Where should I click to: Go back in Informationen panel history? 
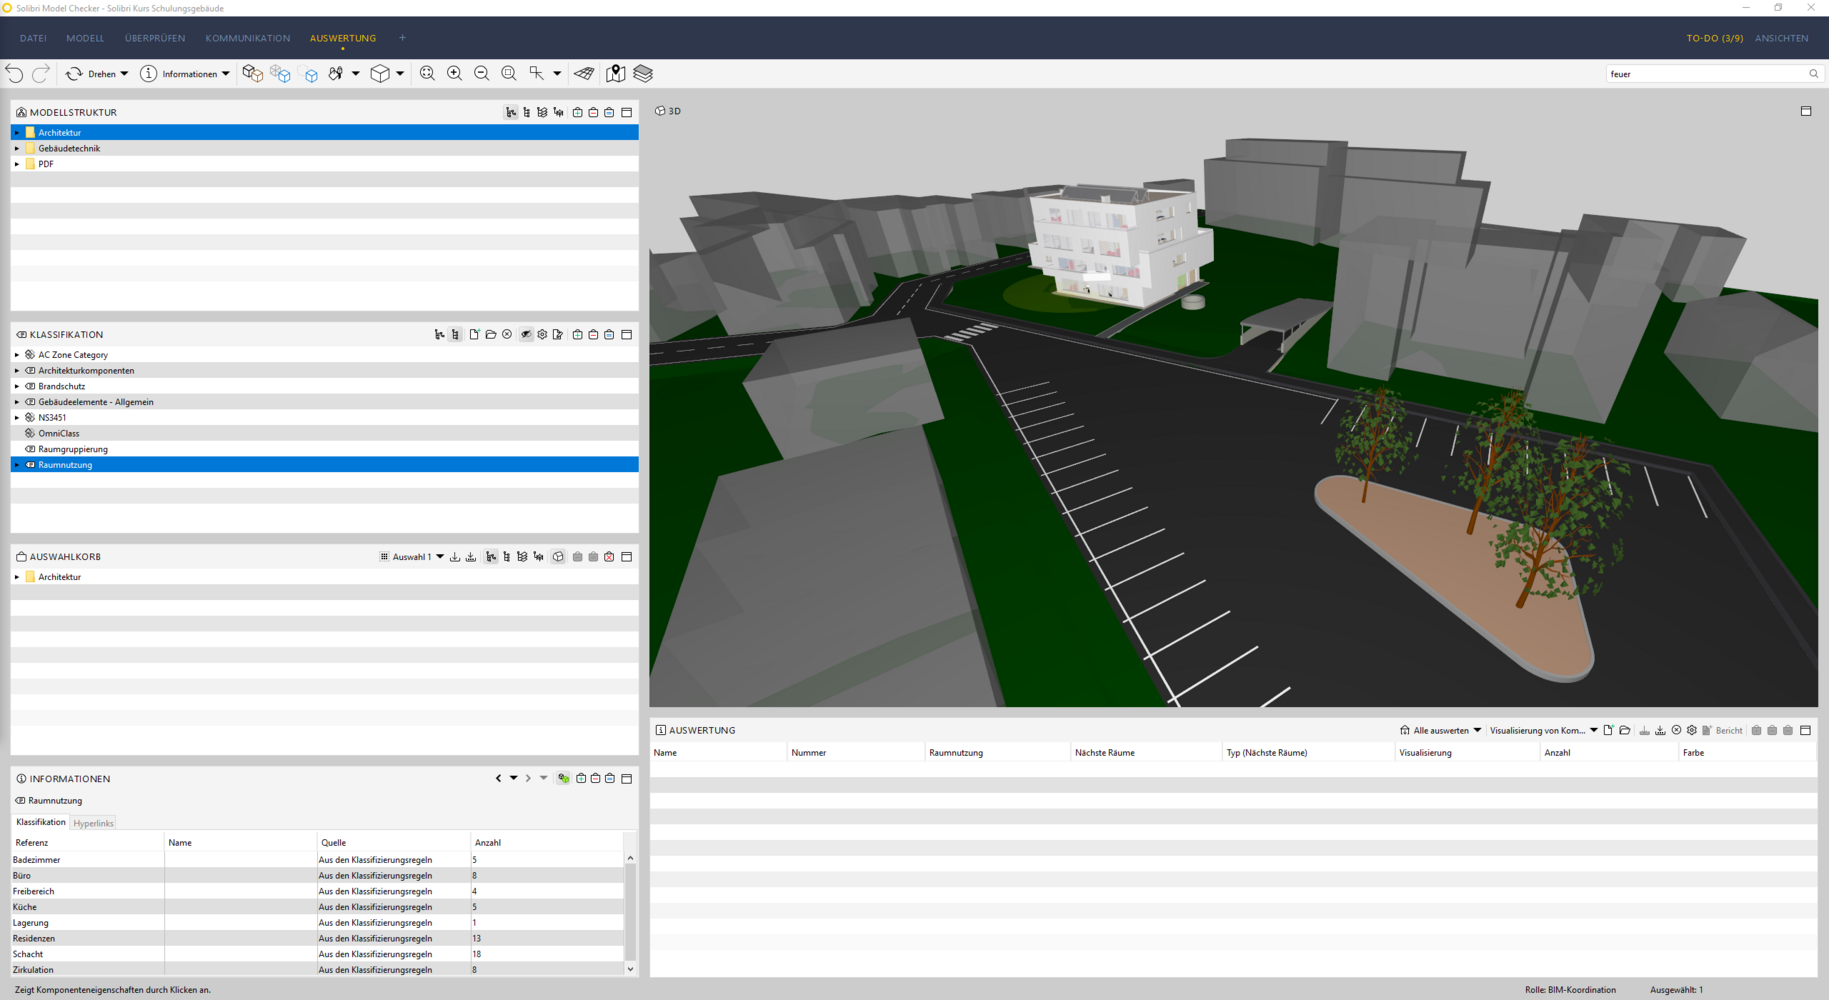[499, 779]
